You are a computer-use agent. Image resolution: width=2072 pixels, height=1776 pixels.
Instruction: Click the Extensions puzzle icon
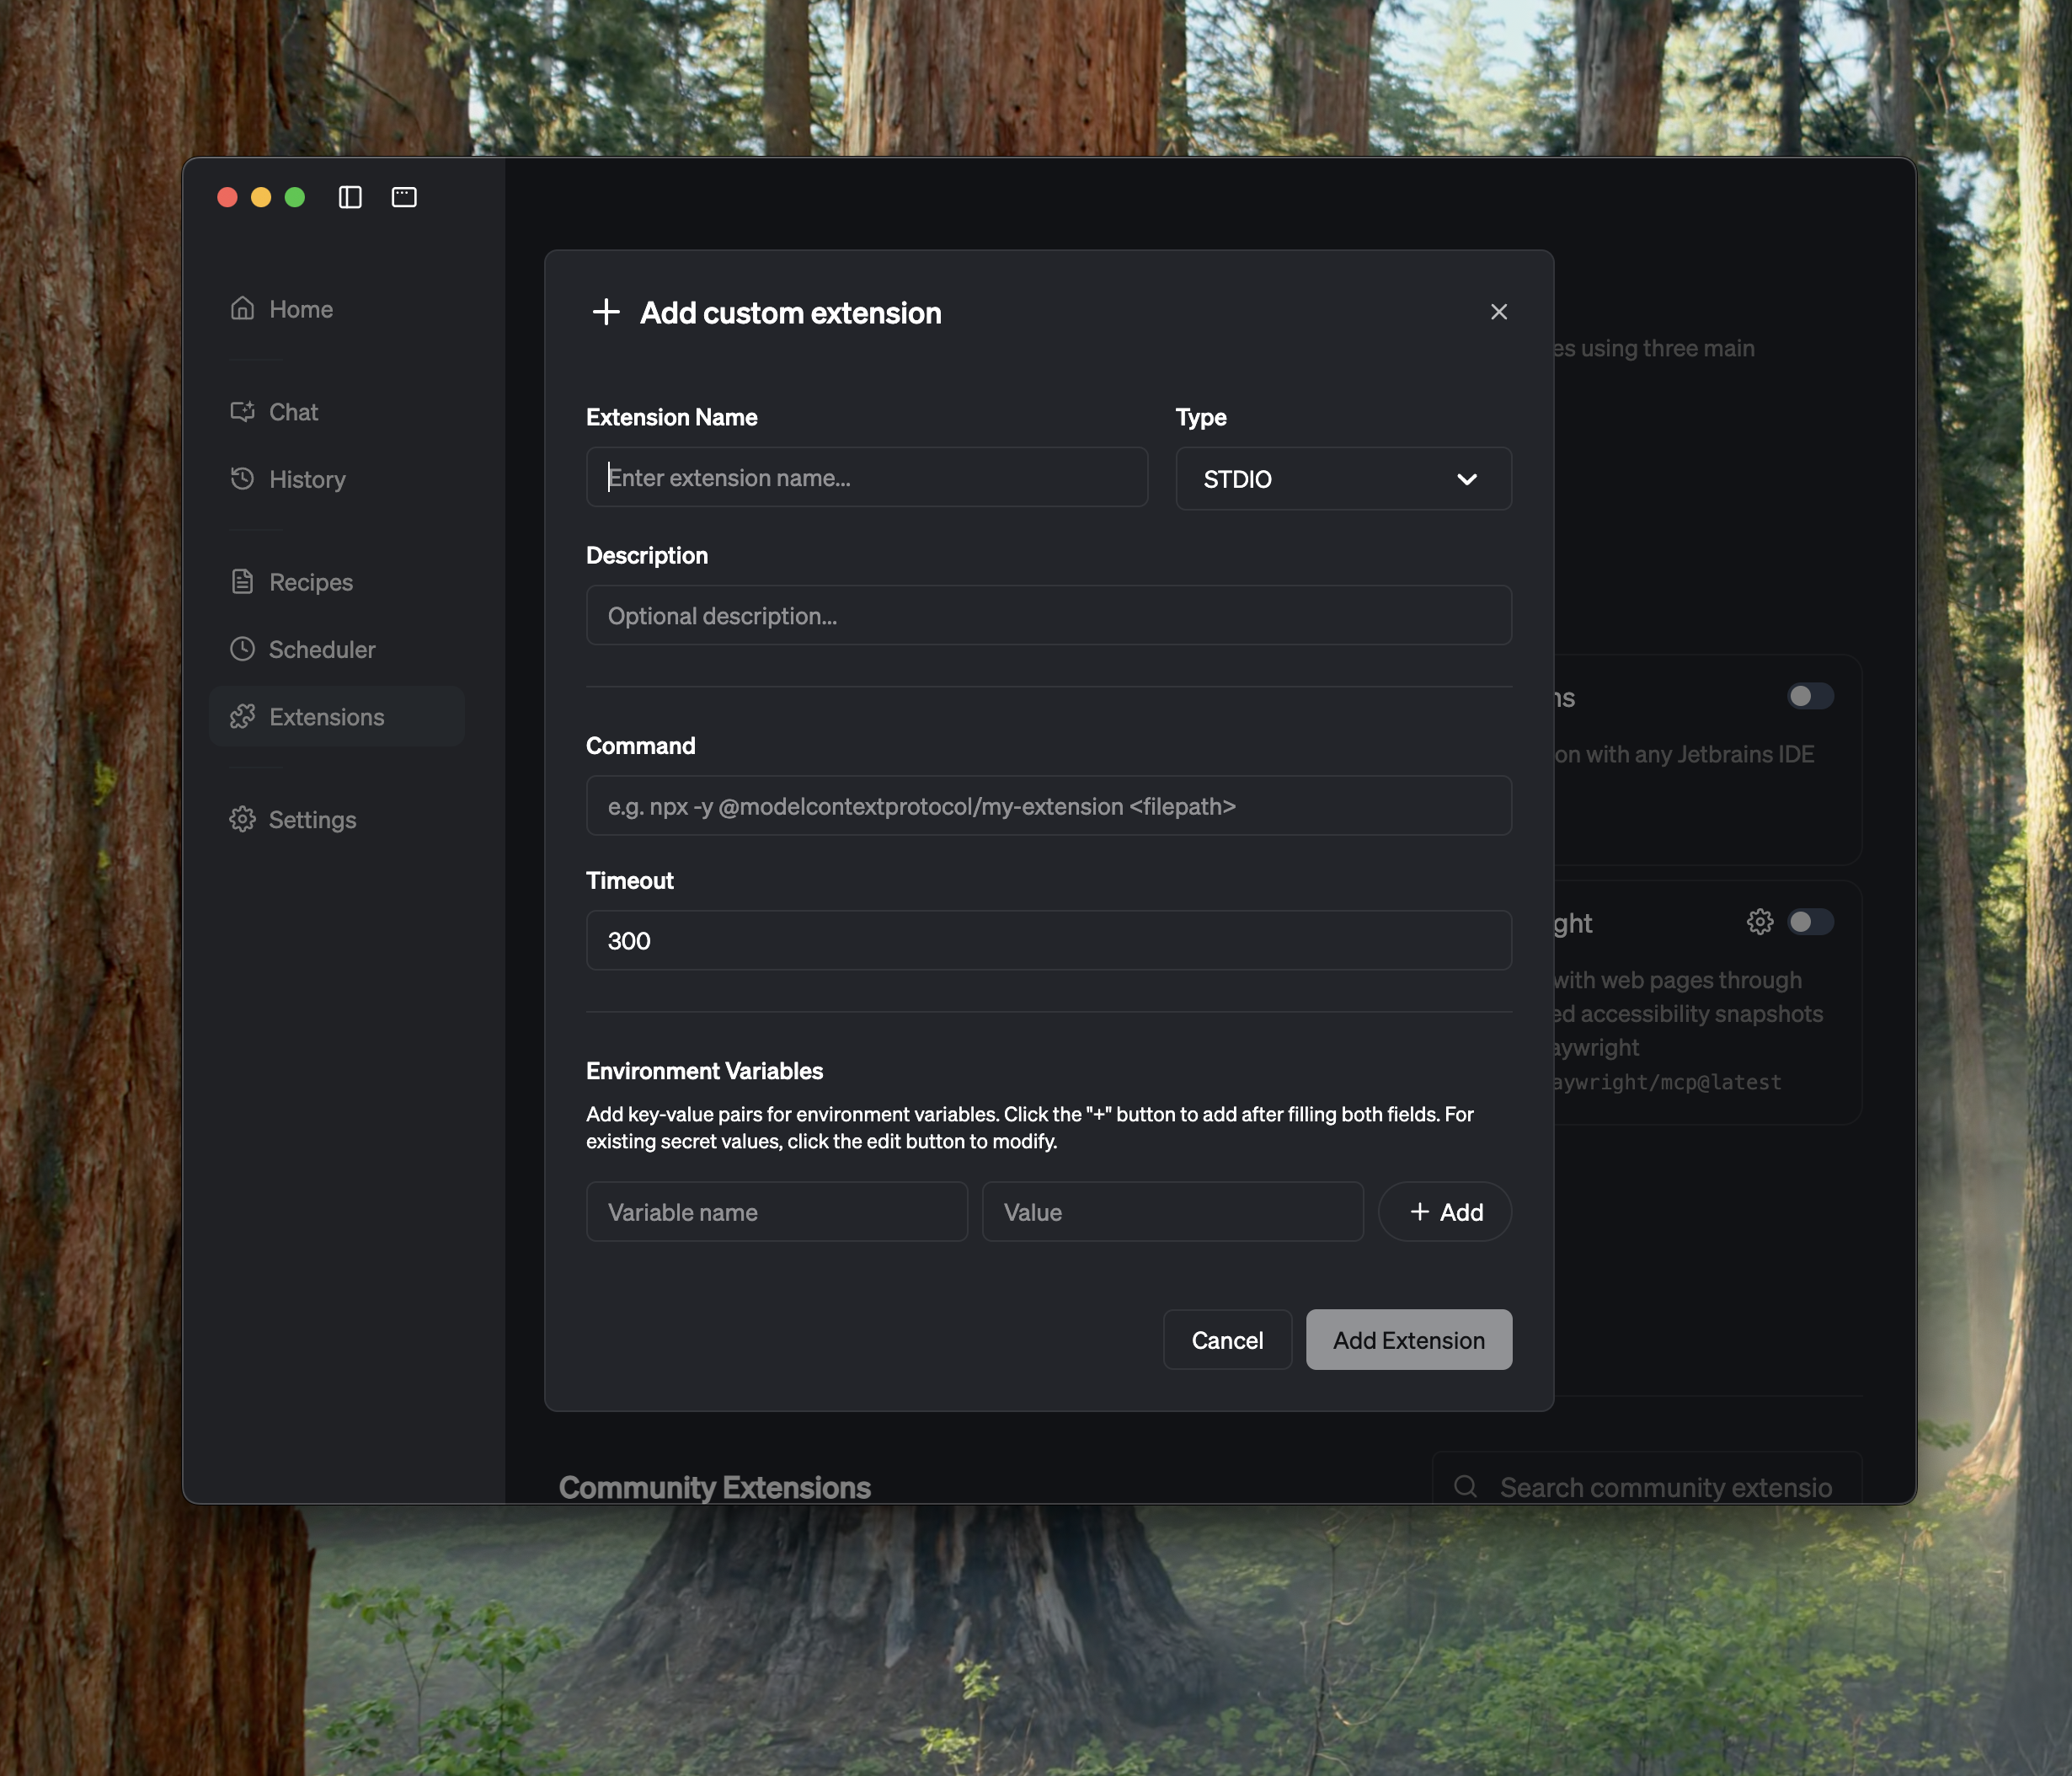pos(242,717)
